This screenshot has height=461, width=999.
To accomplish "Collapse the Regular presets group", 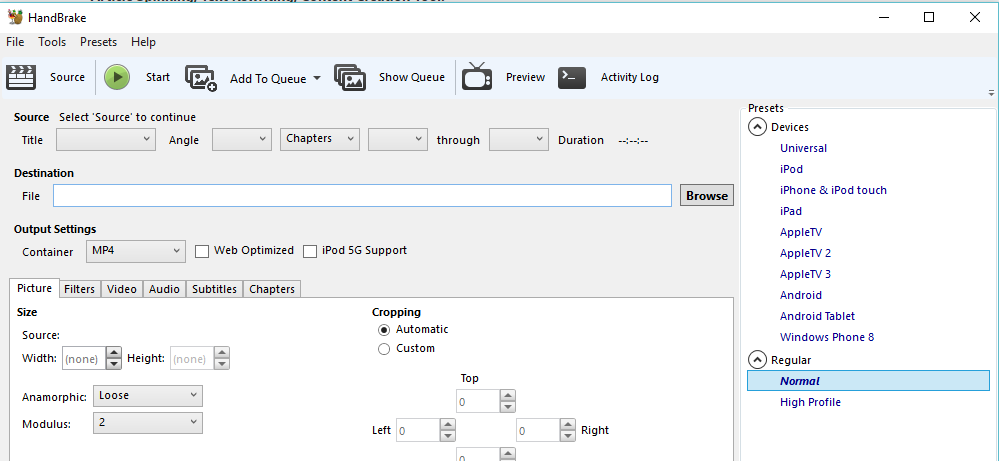I will click(x=756, y=360).
